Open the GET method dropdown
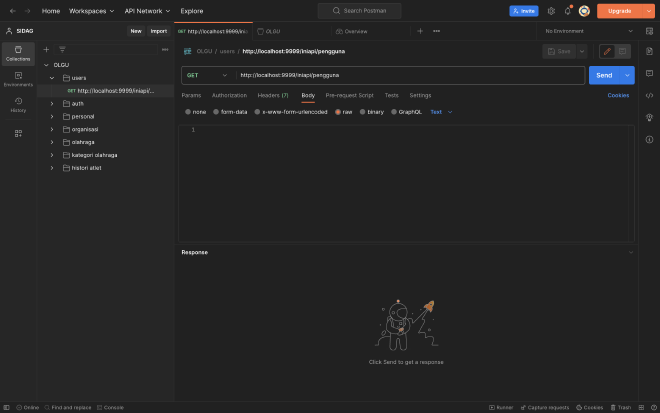This screenshot has width=660, height=413. 207,75
